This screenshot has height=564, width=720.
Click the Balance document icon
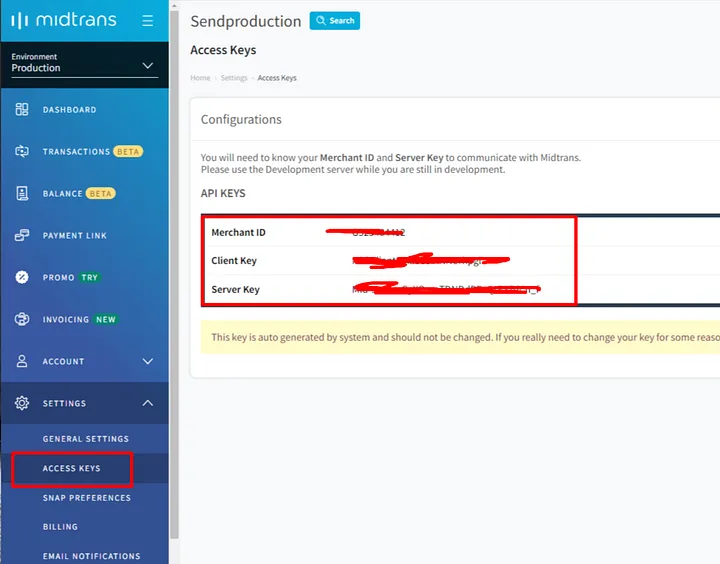point(22,193)
